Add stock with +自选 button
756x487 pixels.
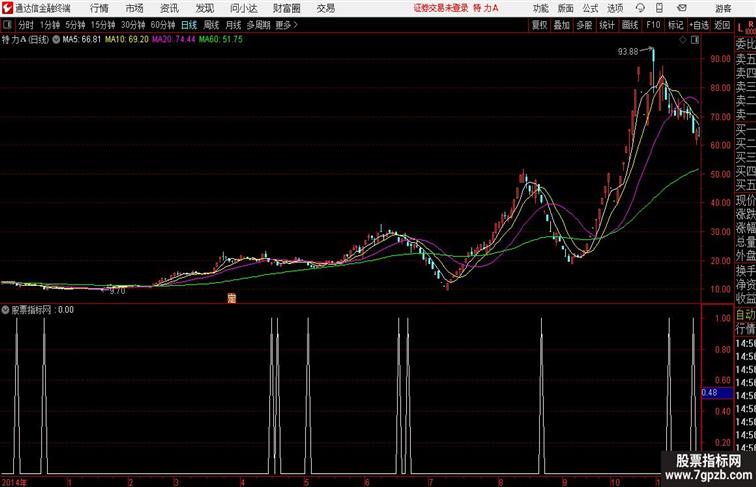coord(699,25)
